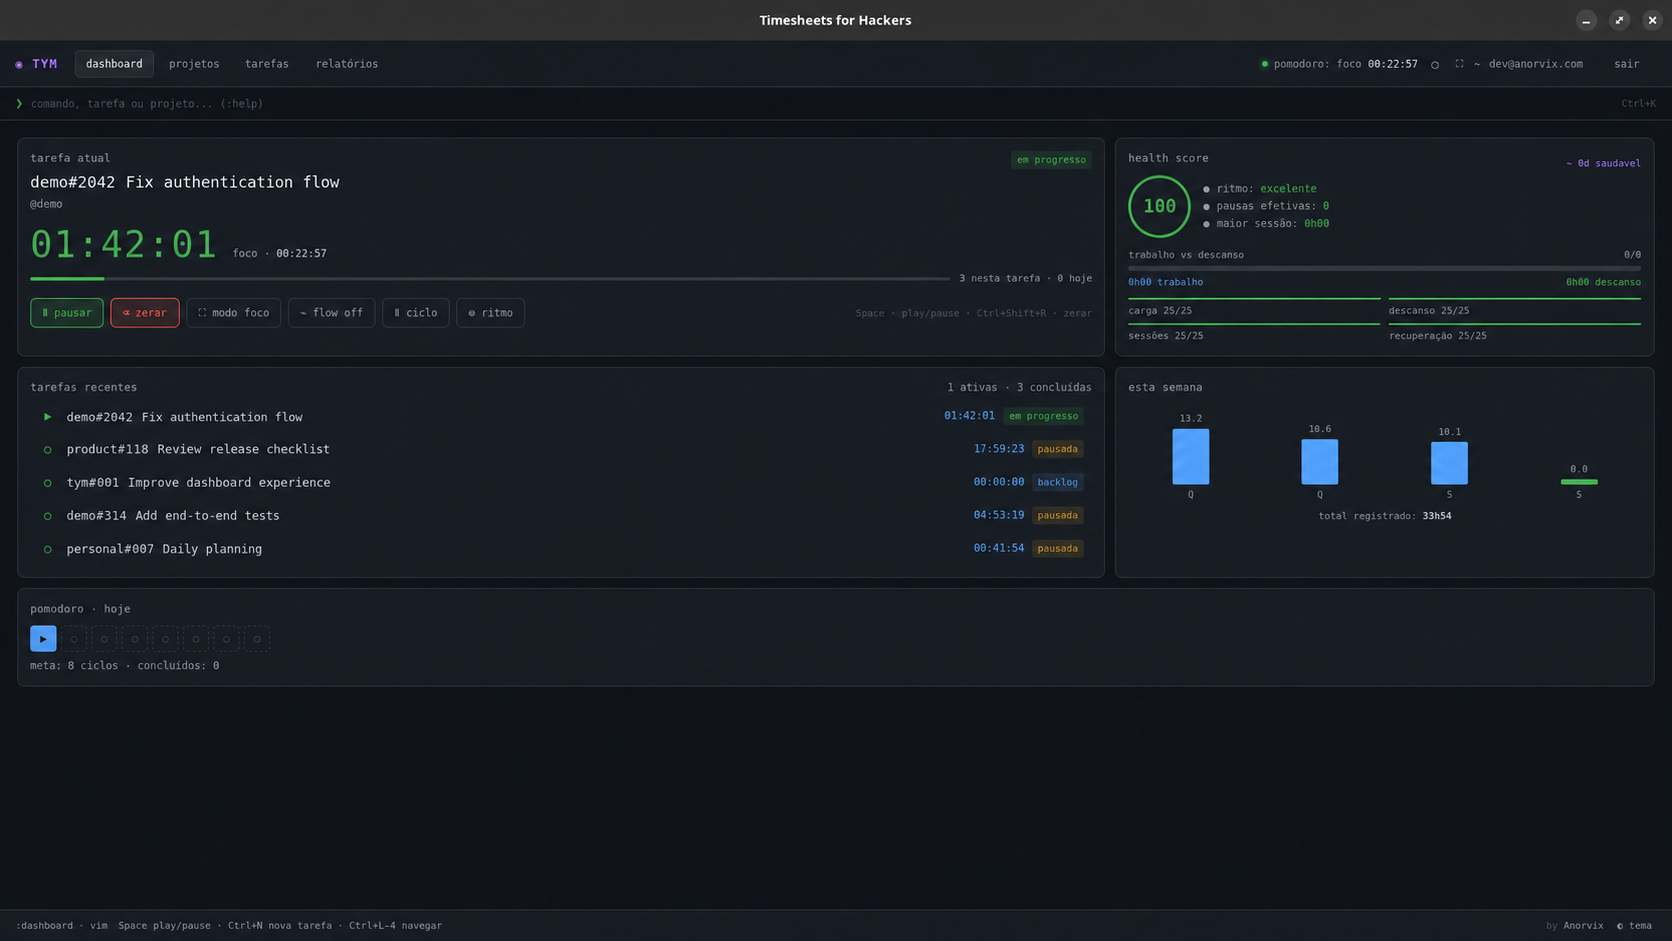
Task: Log out with the sair link
Action: (x=1627, y=64)
